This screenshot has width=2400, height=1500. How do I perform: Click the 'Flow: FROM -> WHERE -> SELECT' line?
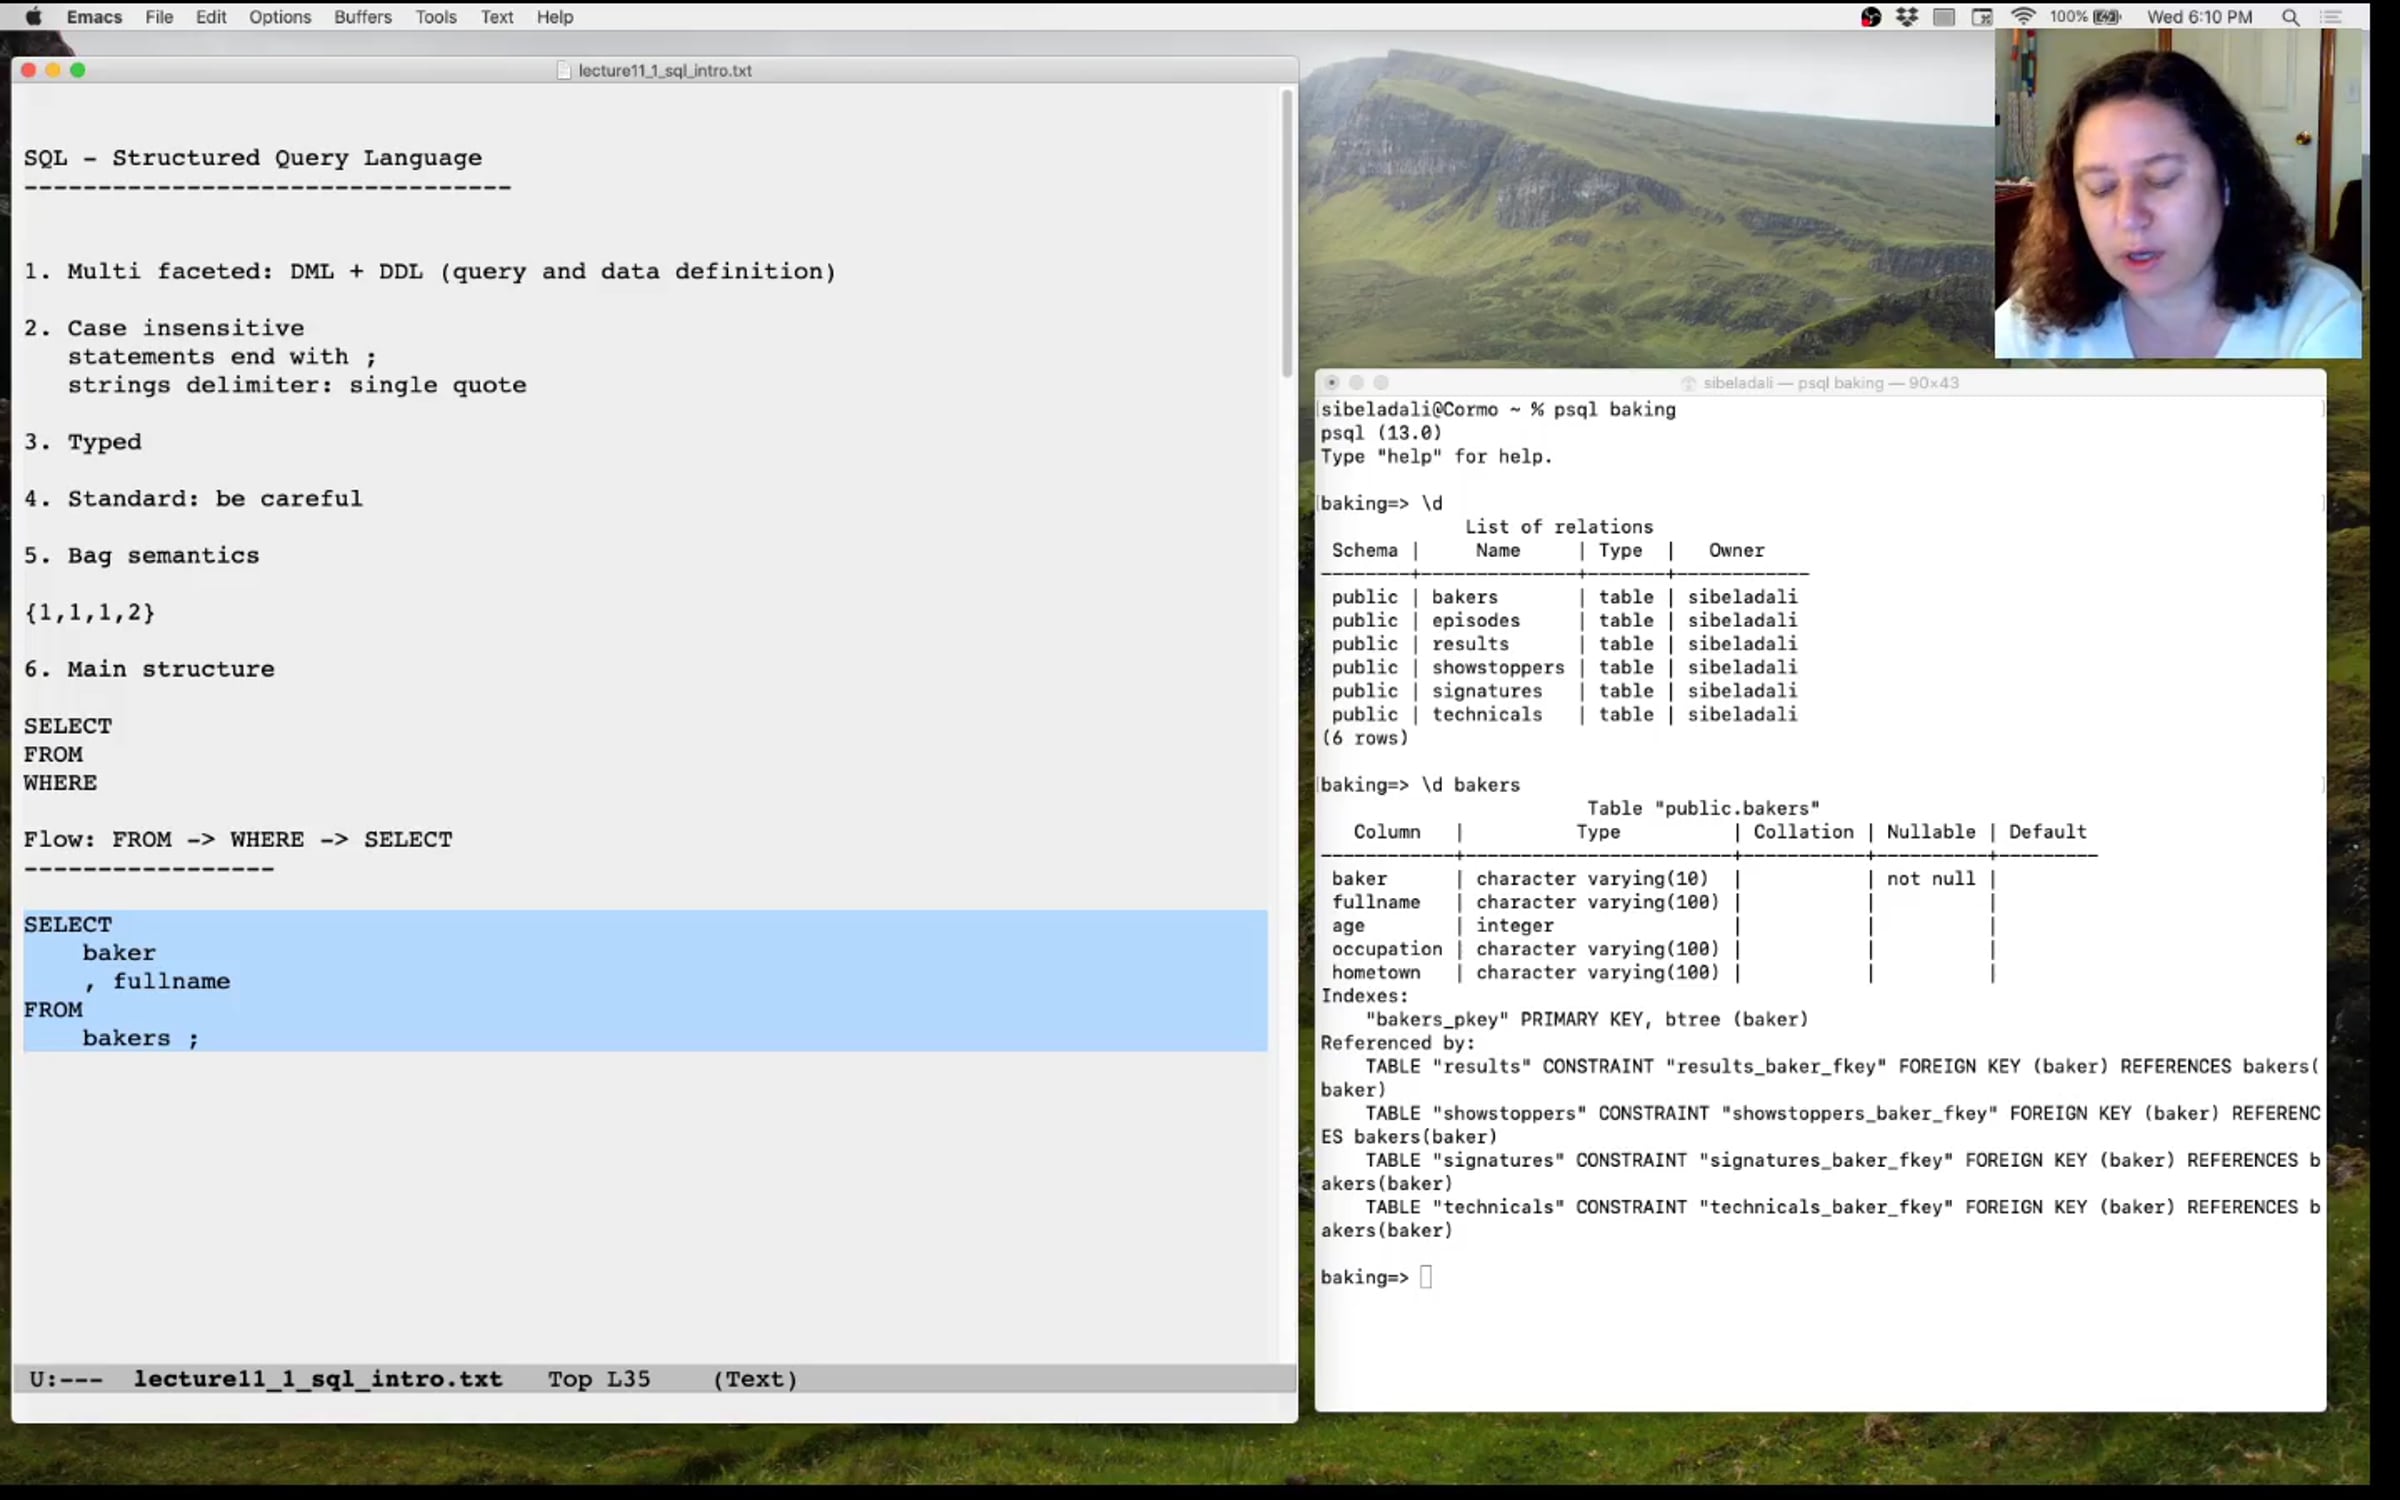[x=238, y=840]
